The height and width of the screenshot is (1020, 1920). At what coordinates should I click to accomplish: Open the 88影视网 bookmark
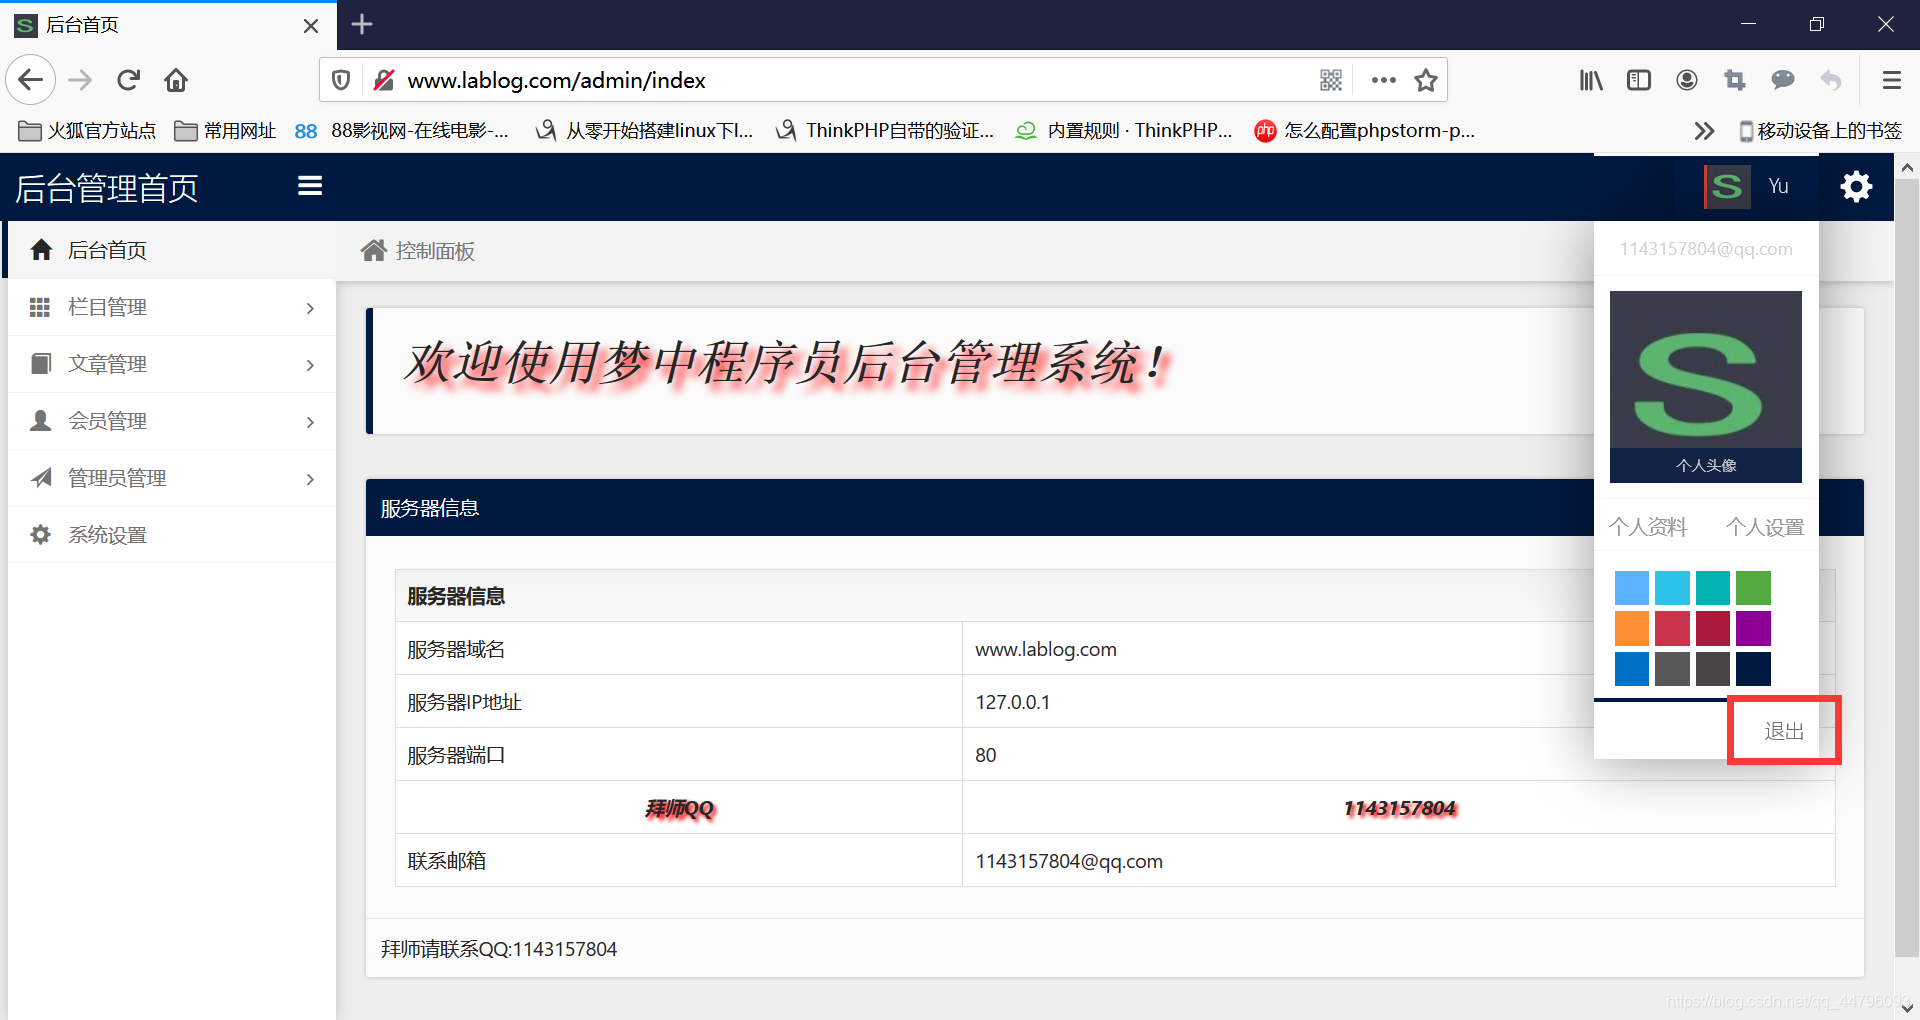click(402, 131)
